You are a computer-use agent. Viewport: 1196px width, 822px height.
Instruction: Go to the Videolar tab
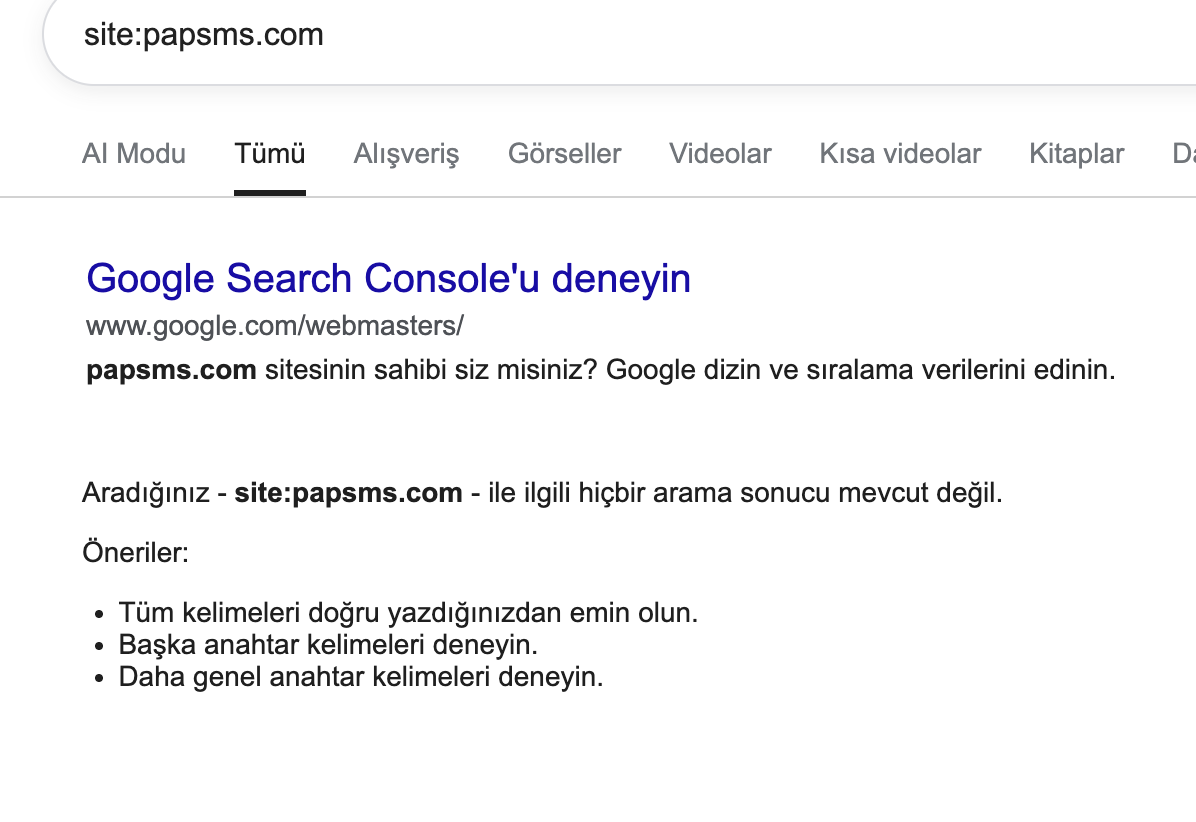click(720, 153)
